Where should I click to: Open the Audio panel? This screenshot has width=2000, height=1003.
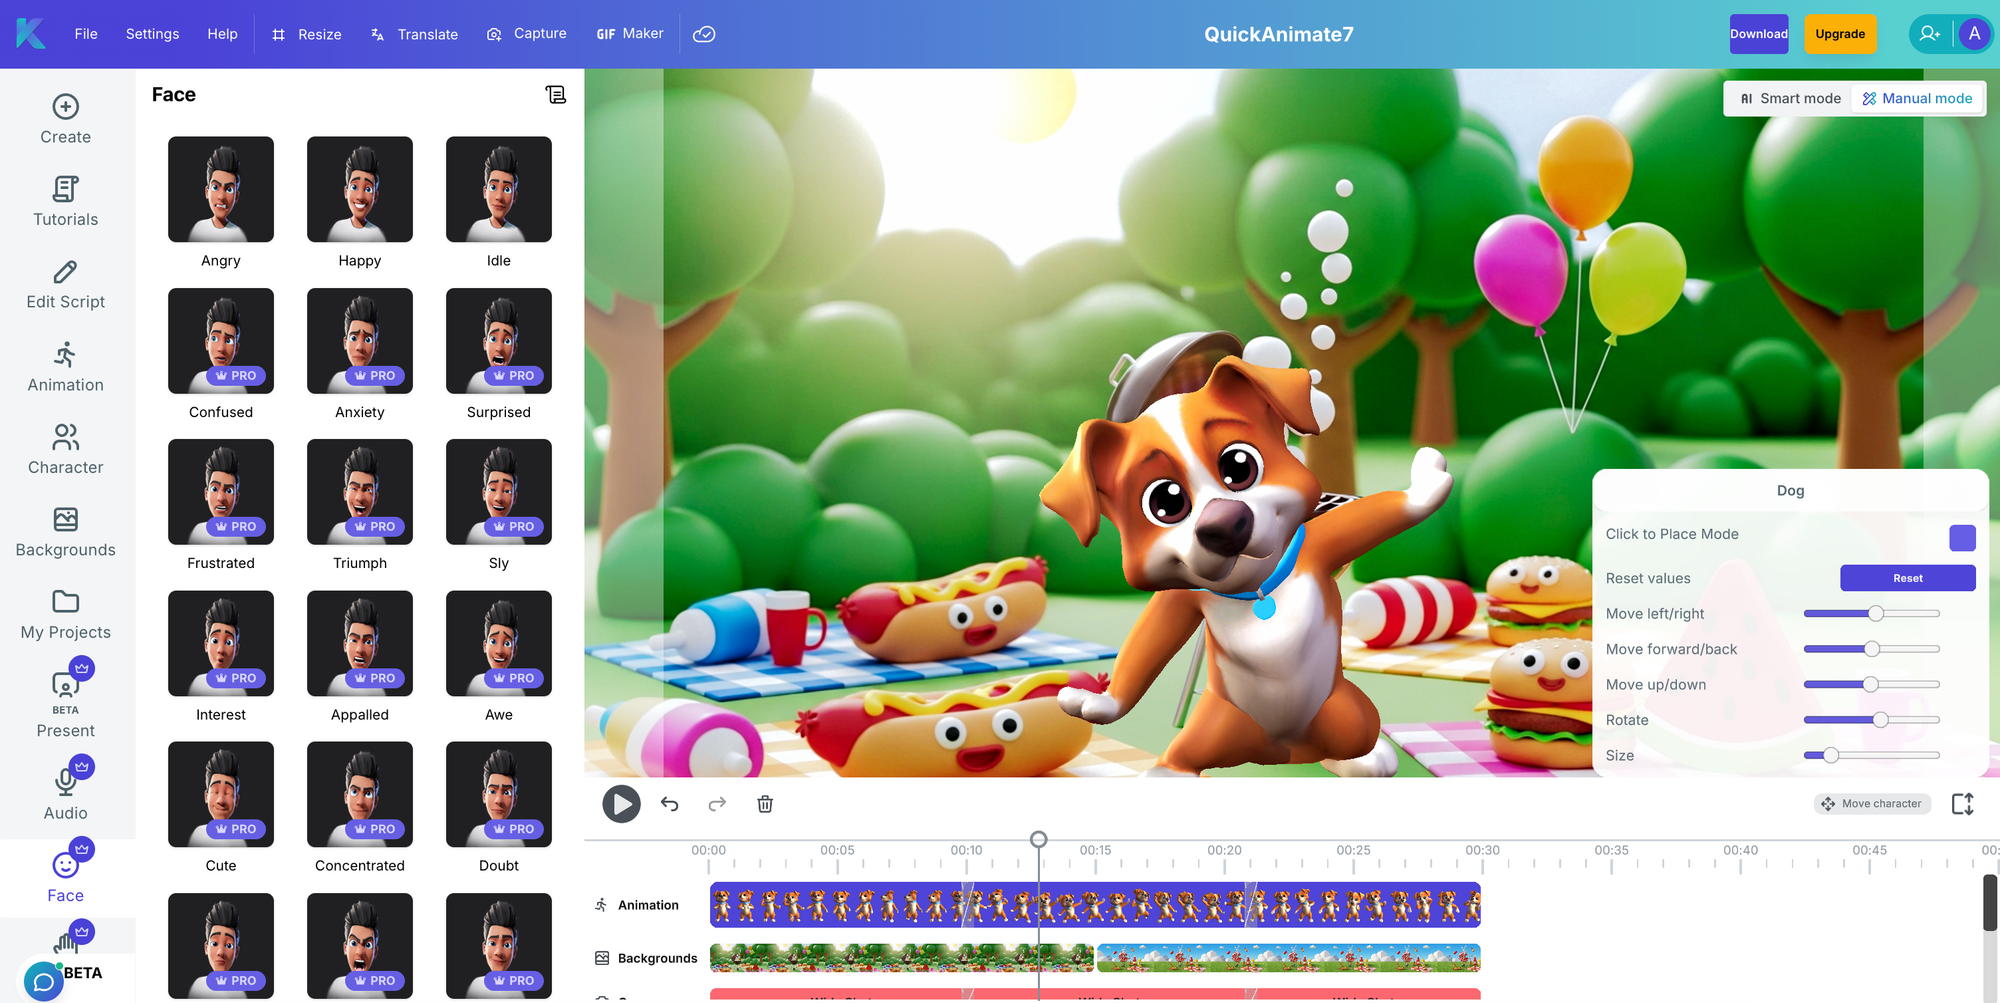click(64, 793)
